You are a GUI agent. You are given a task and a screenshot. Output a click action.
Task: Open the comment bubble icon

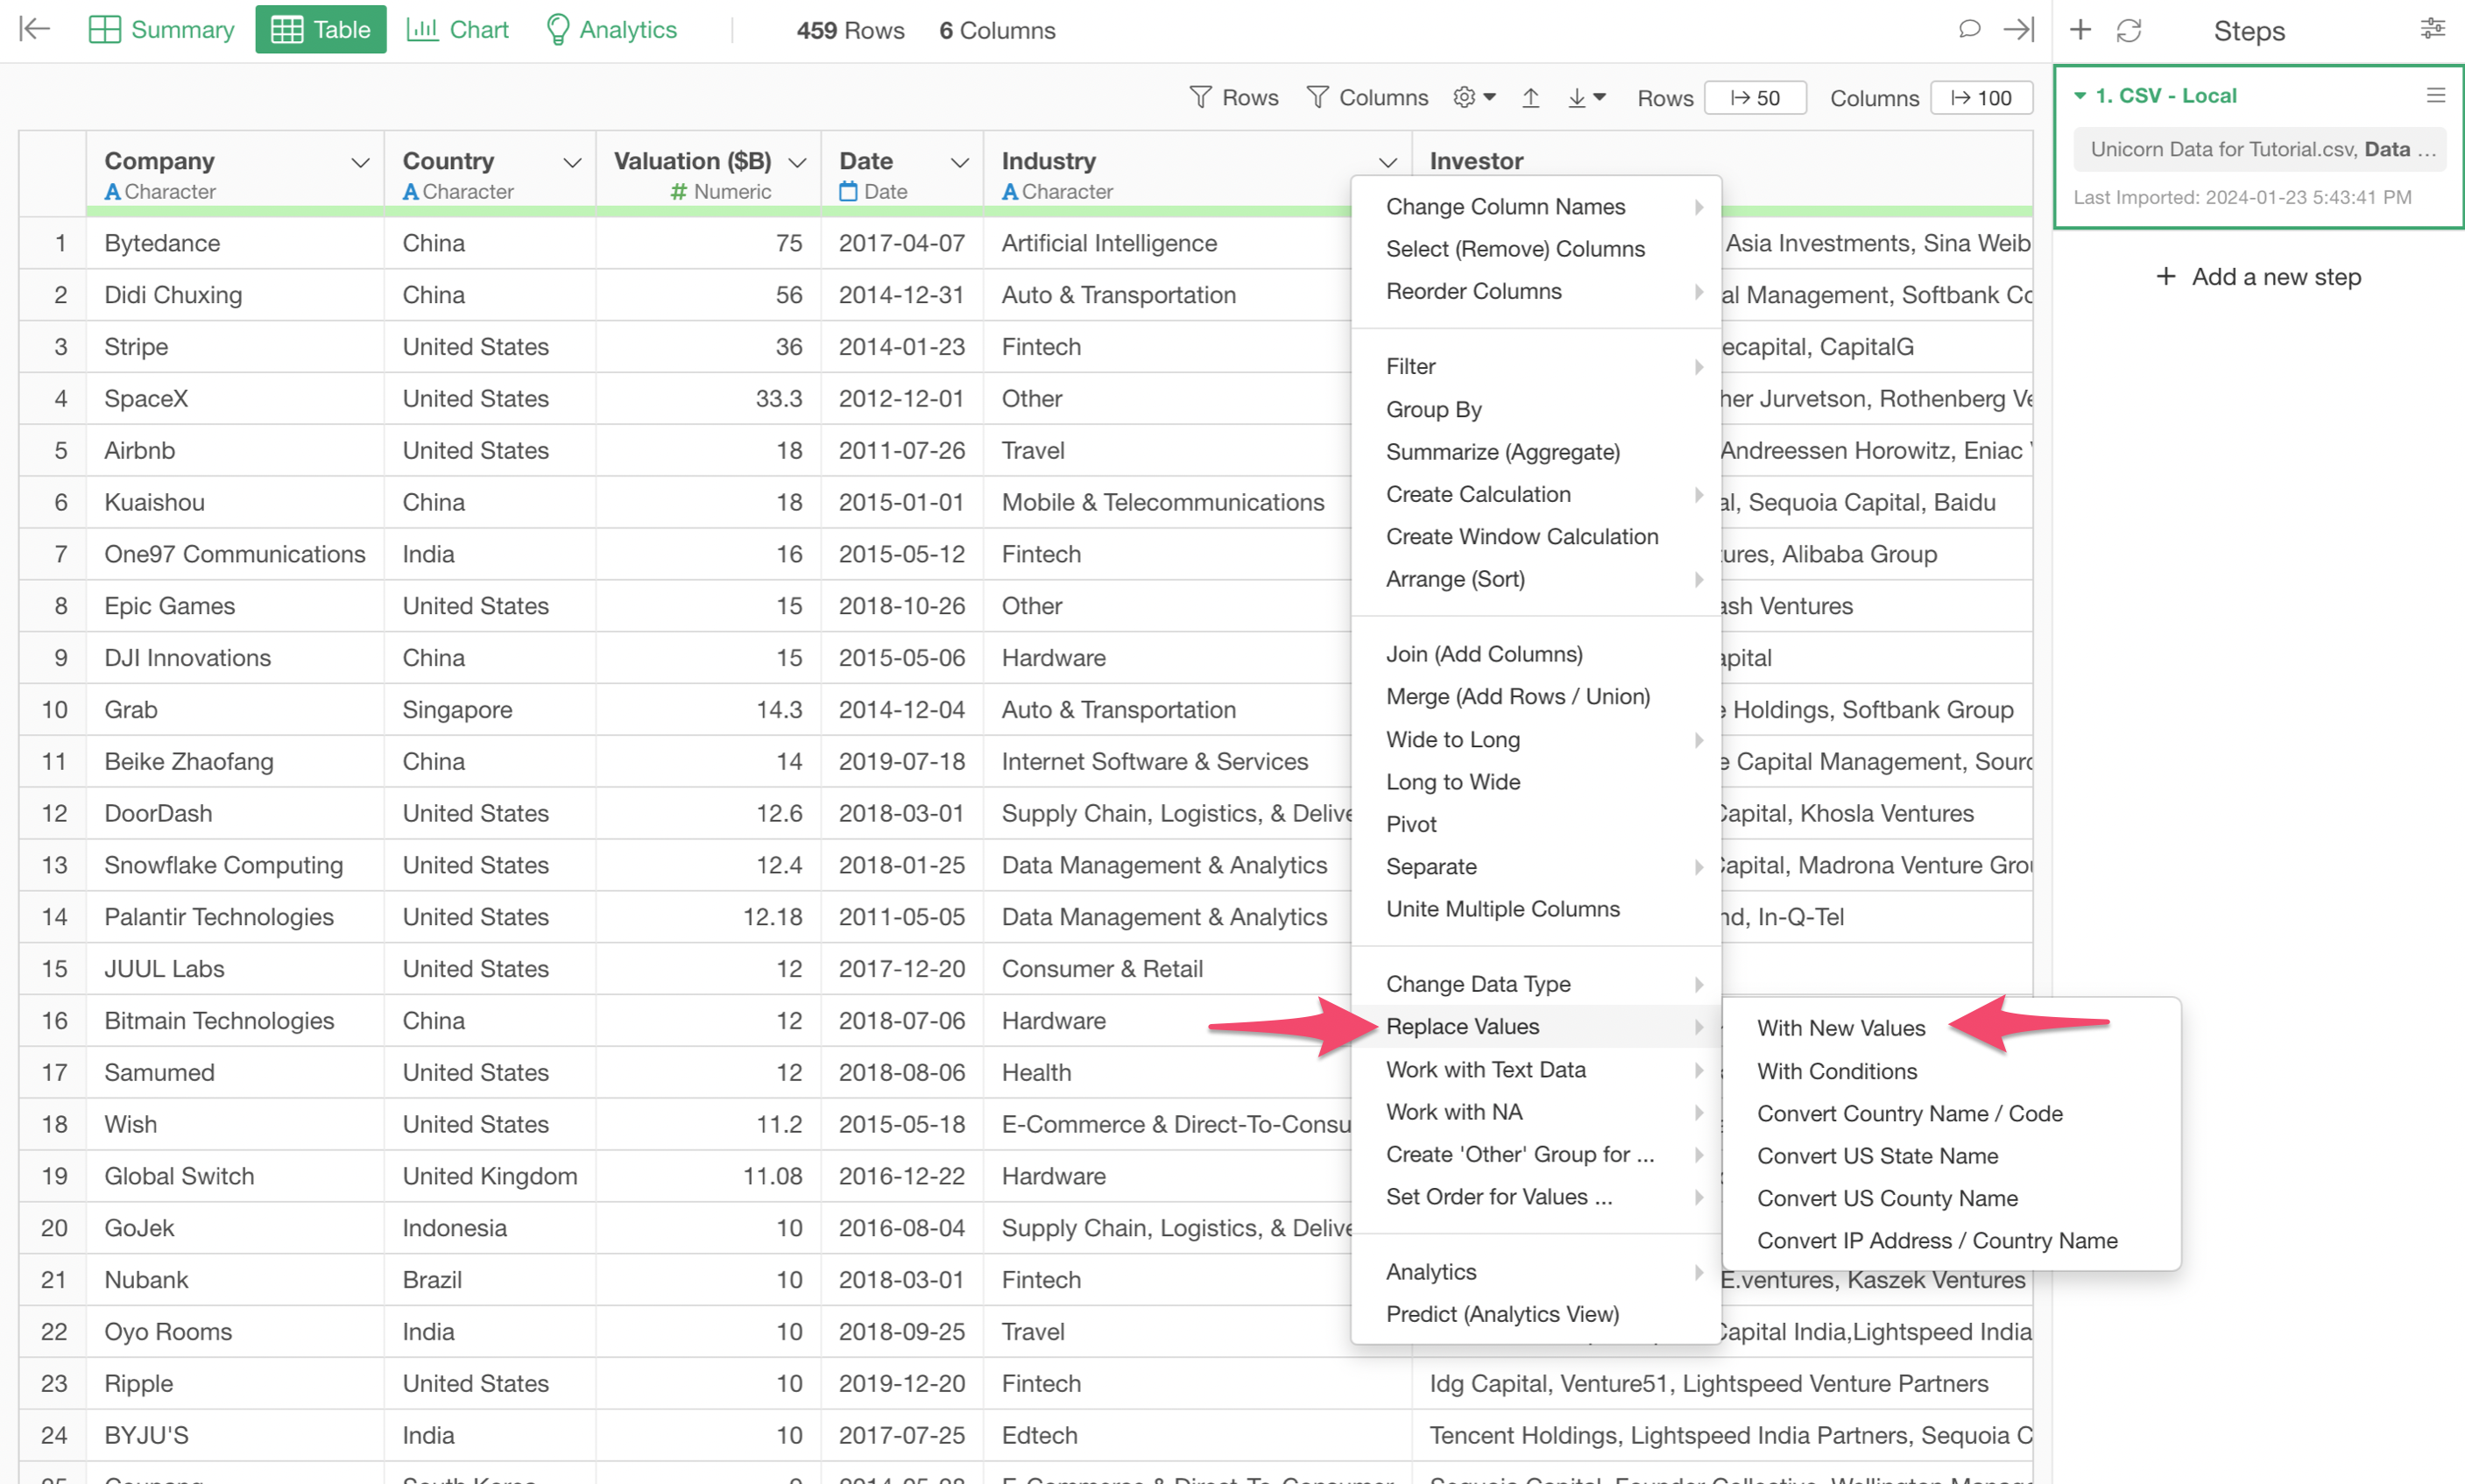(x=1969, y=29)
